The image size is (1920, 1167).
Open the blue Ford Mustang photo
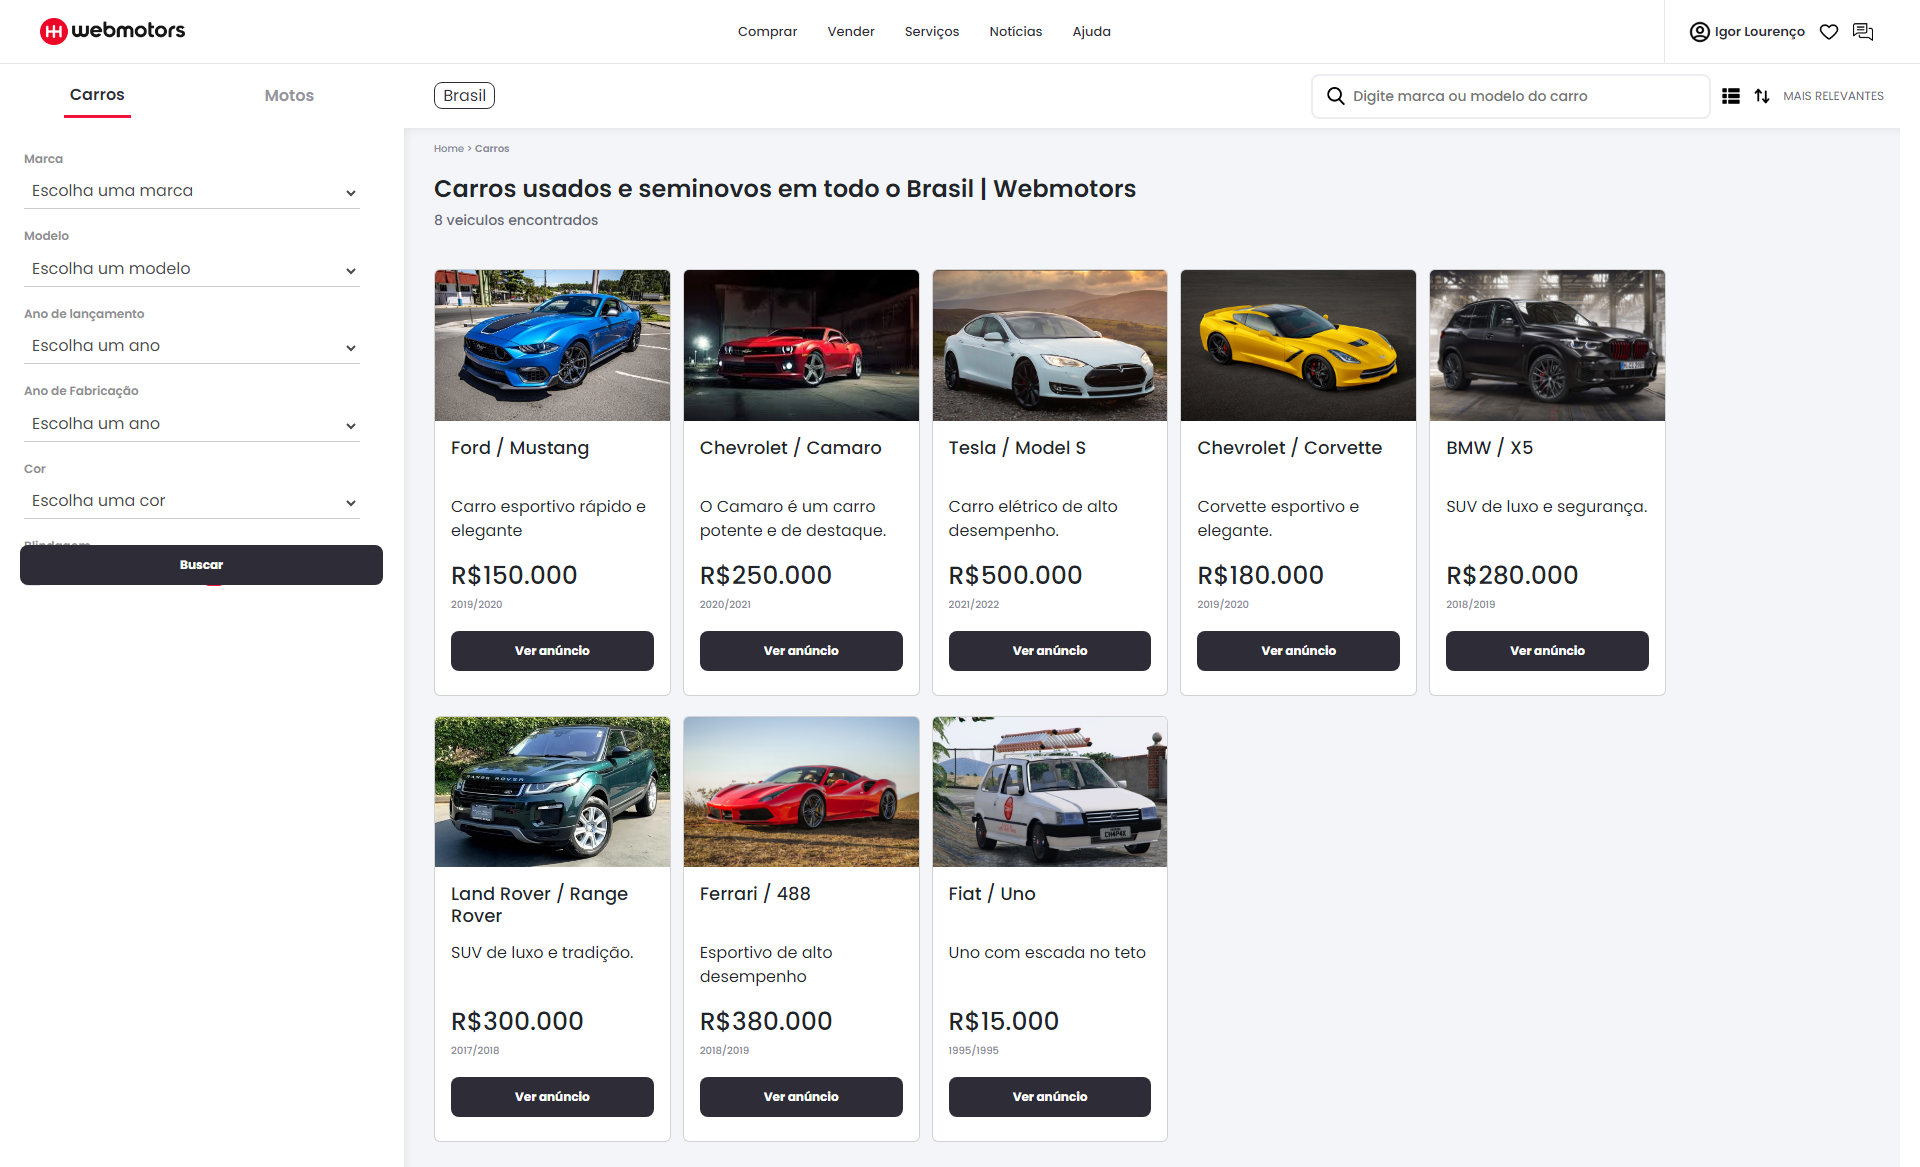pyautogui.click(x=552, y=345)
